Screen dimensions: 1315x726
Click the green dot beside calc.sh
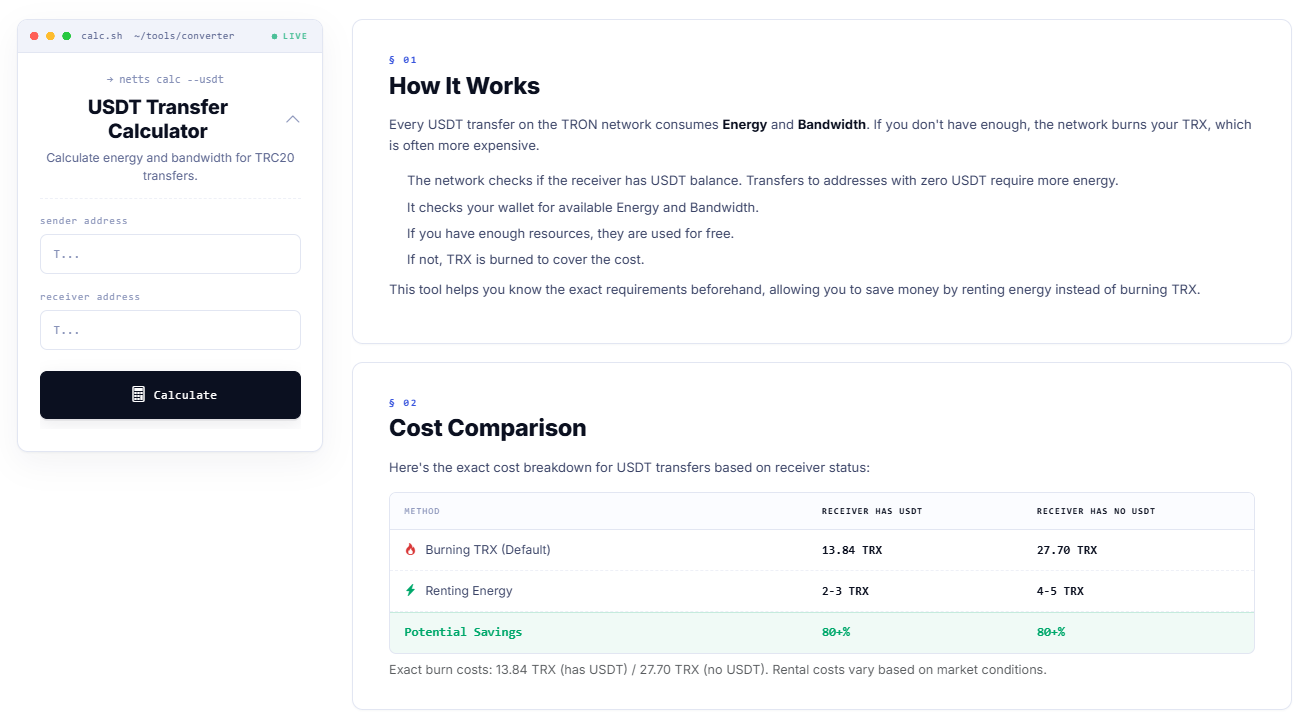click(66, 36)
